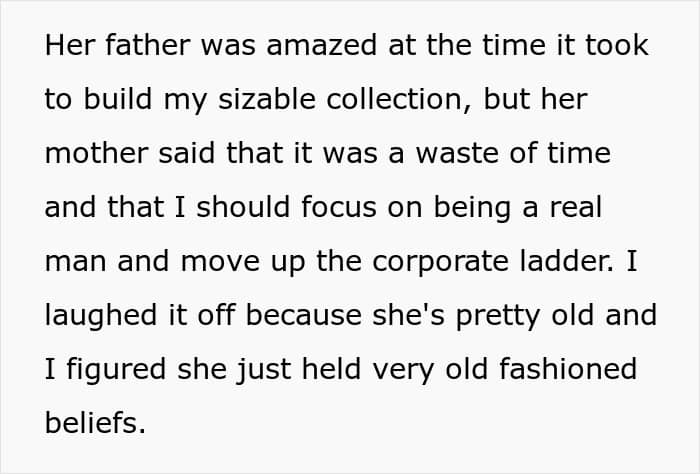Click the word "collection," in the text
The height and width of the screenshot is (474, 700).
[399, 99]
